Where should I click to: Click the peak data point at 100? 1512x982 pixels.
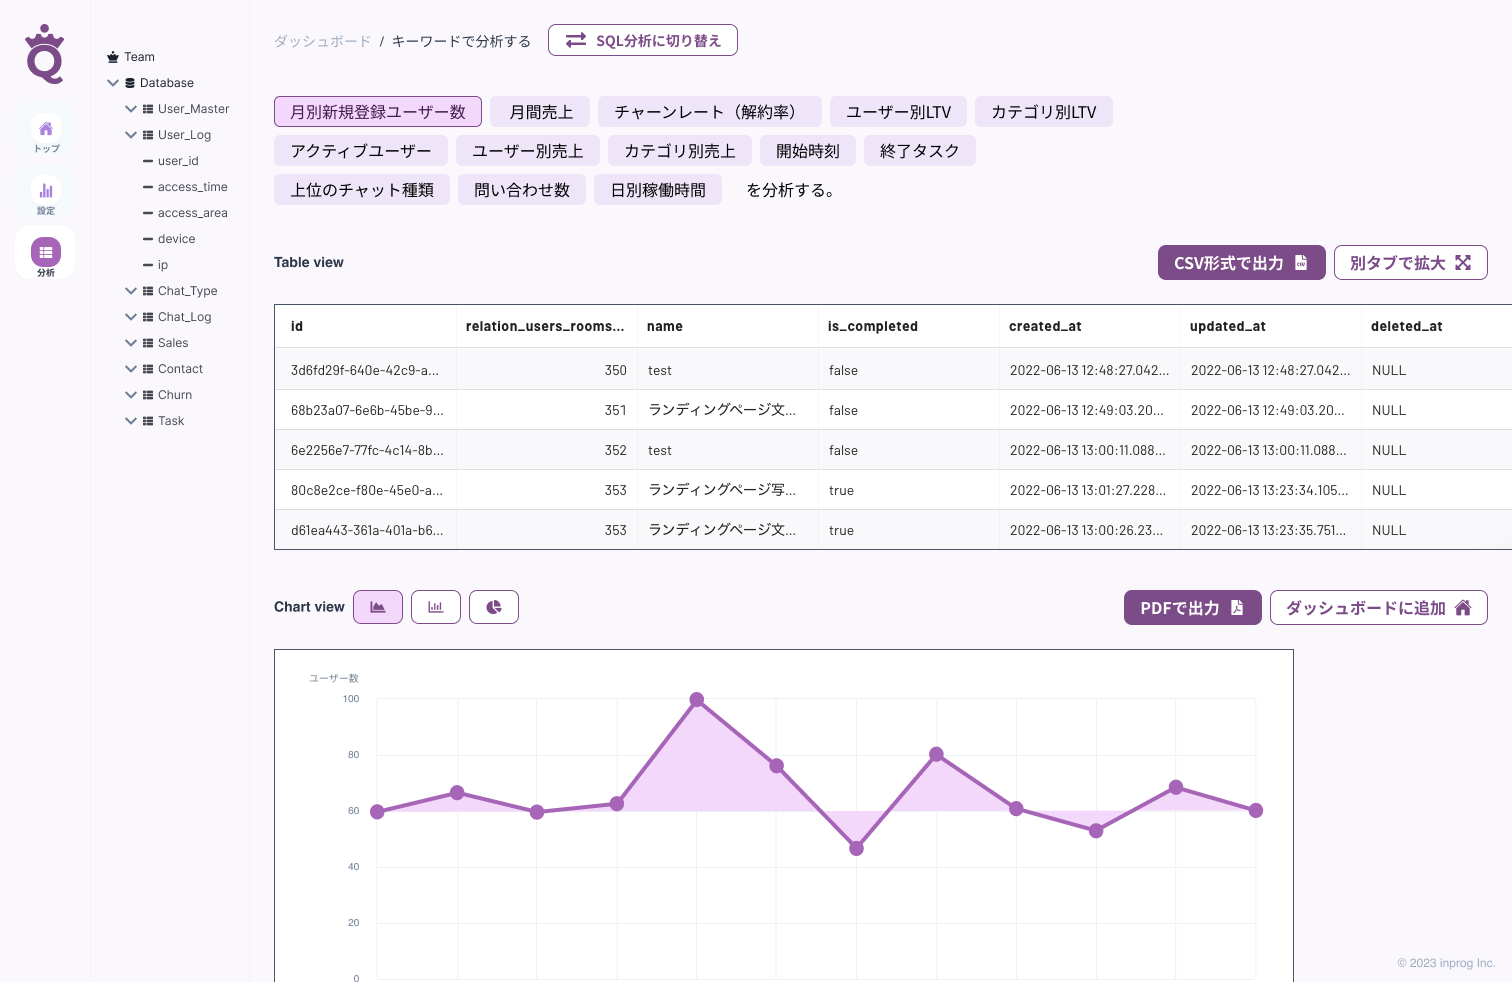tap(697, 700)
